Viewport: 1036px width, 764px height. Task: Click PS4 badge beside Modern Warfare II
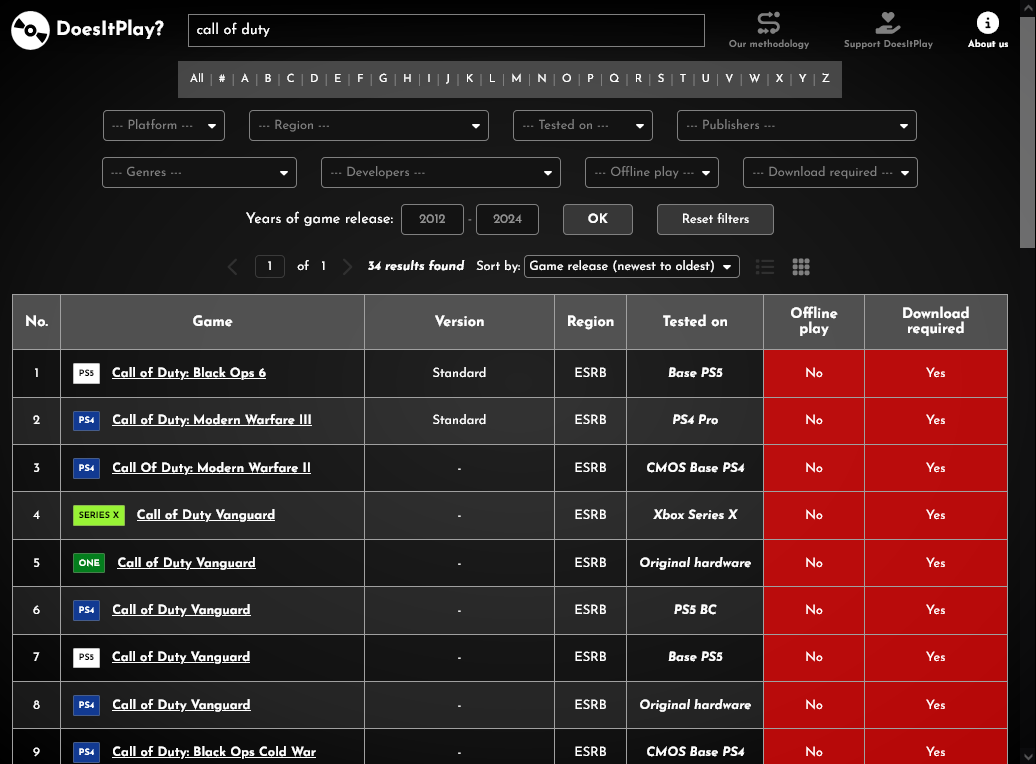(x=87, y=468)
